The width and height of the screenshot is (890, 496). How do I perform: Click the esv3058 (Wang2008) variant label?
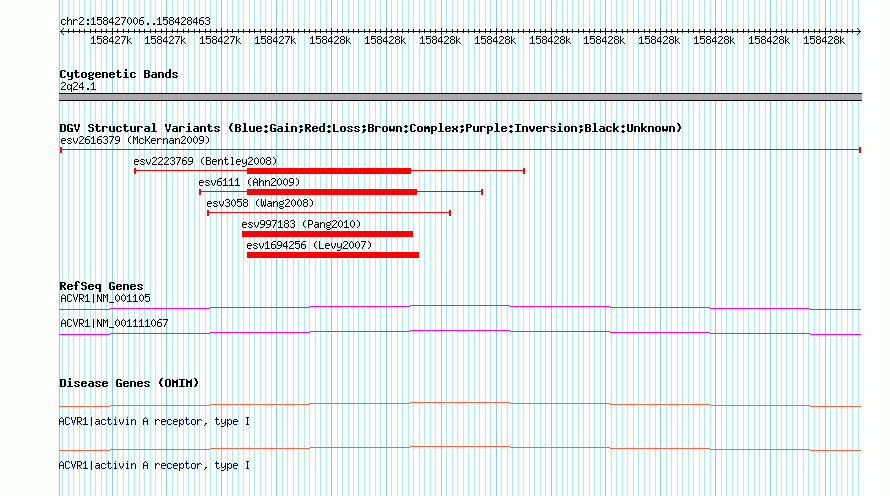(x=260, y=203)
